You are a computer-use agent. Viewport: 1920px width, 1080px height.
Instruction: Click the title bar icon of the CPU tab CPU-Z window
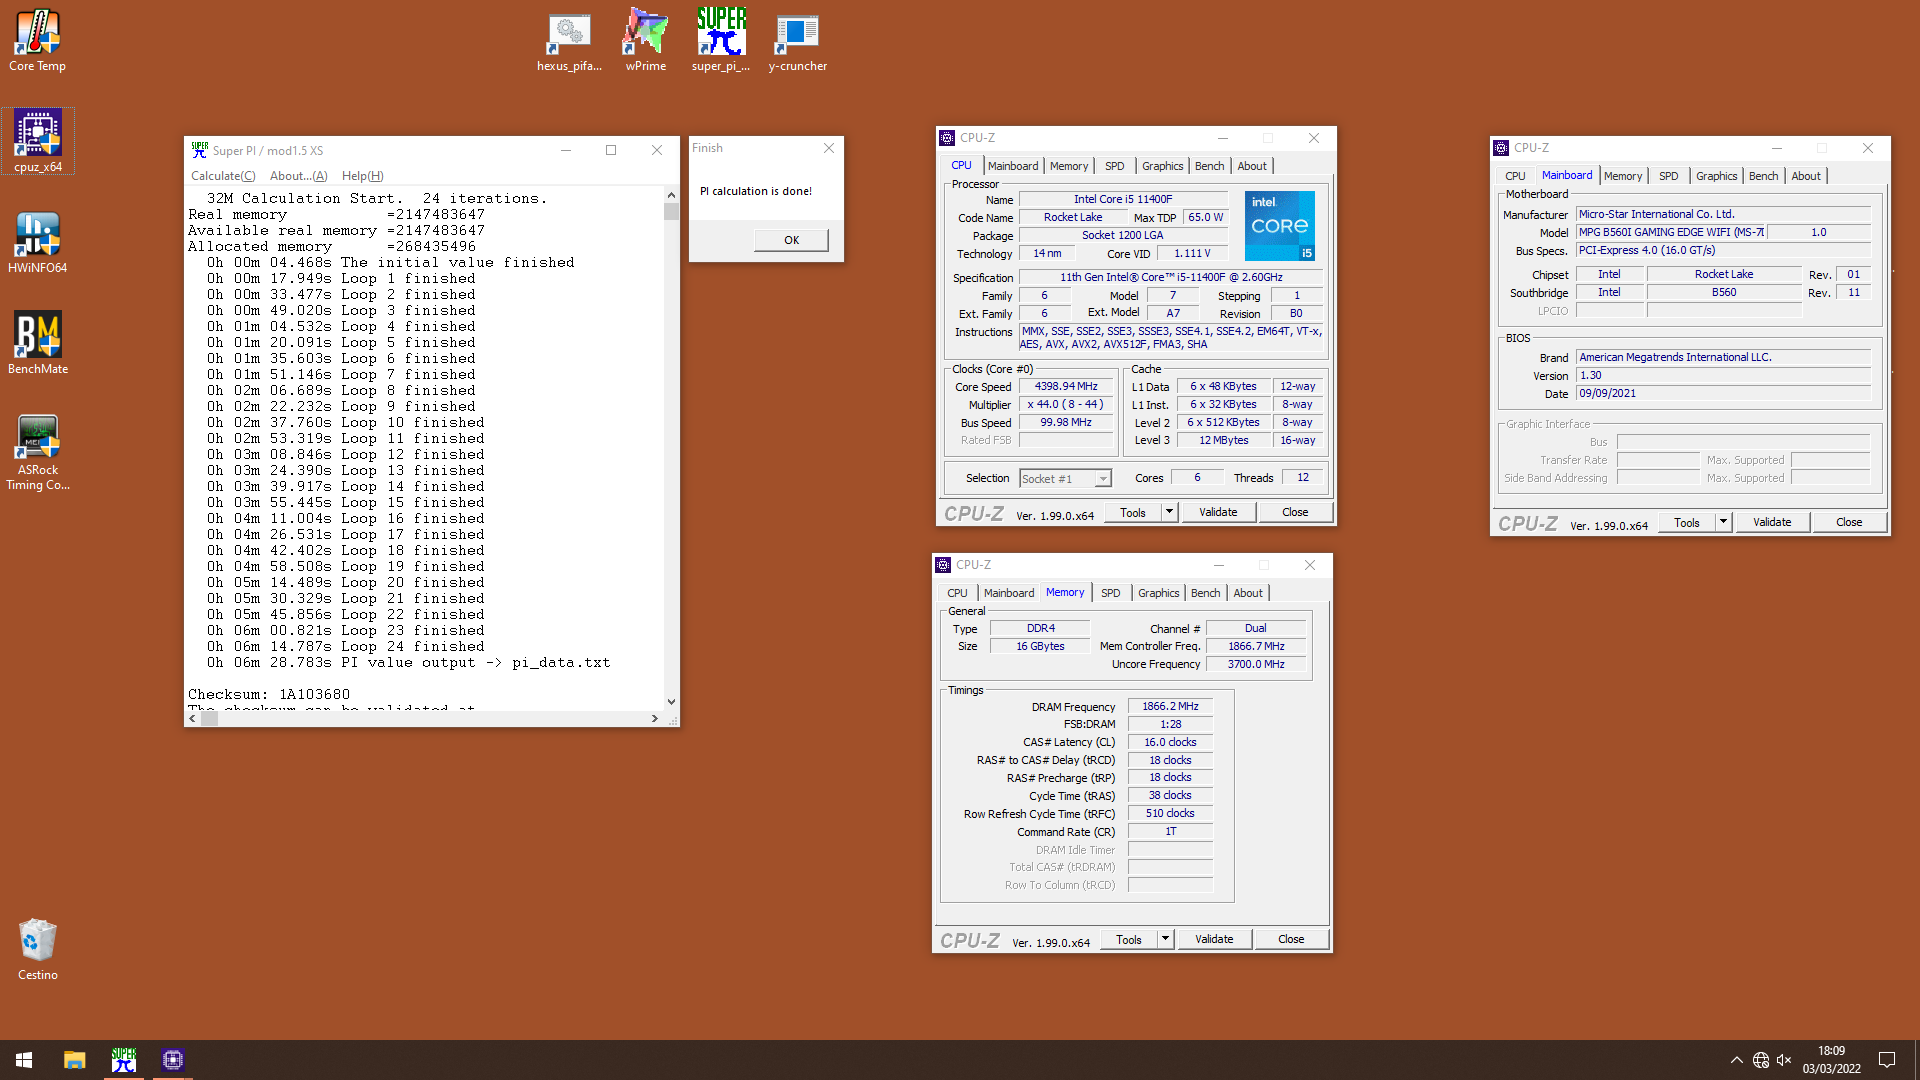pyautogui.click(x=947, y=138)
